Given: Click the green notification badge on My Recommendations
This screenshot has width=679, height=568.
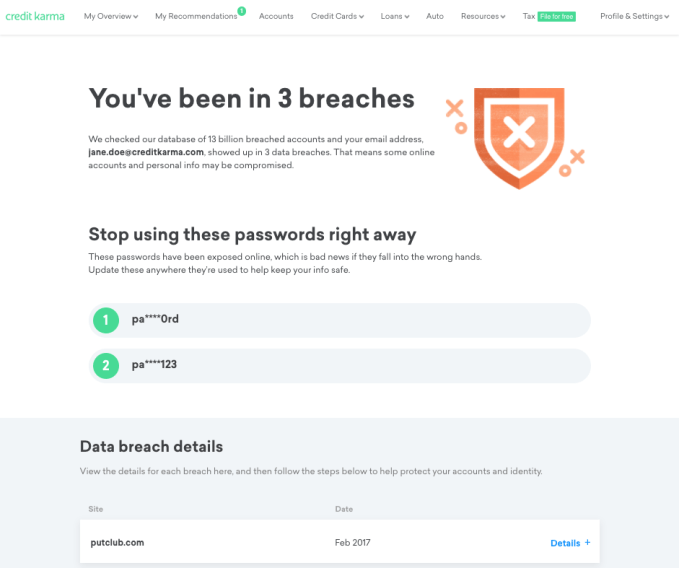Looking at the screenshot, I should [x=242, y=11].
